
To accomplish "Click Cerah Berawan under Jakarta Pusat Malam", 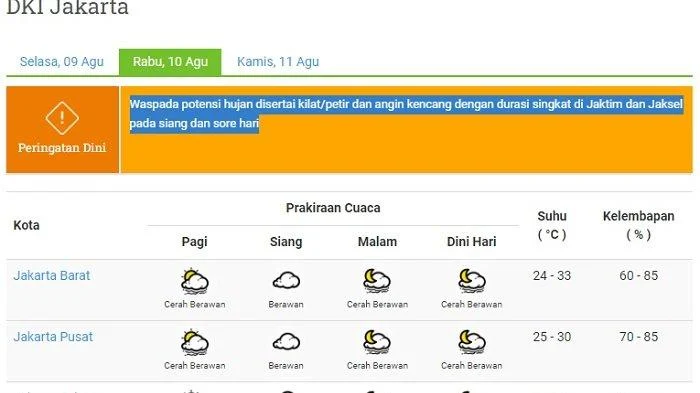I will click(x=377, y=365).
